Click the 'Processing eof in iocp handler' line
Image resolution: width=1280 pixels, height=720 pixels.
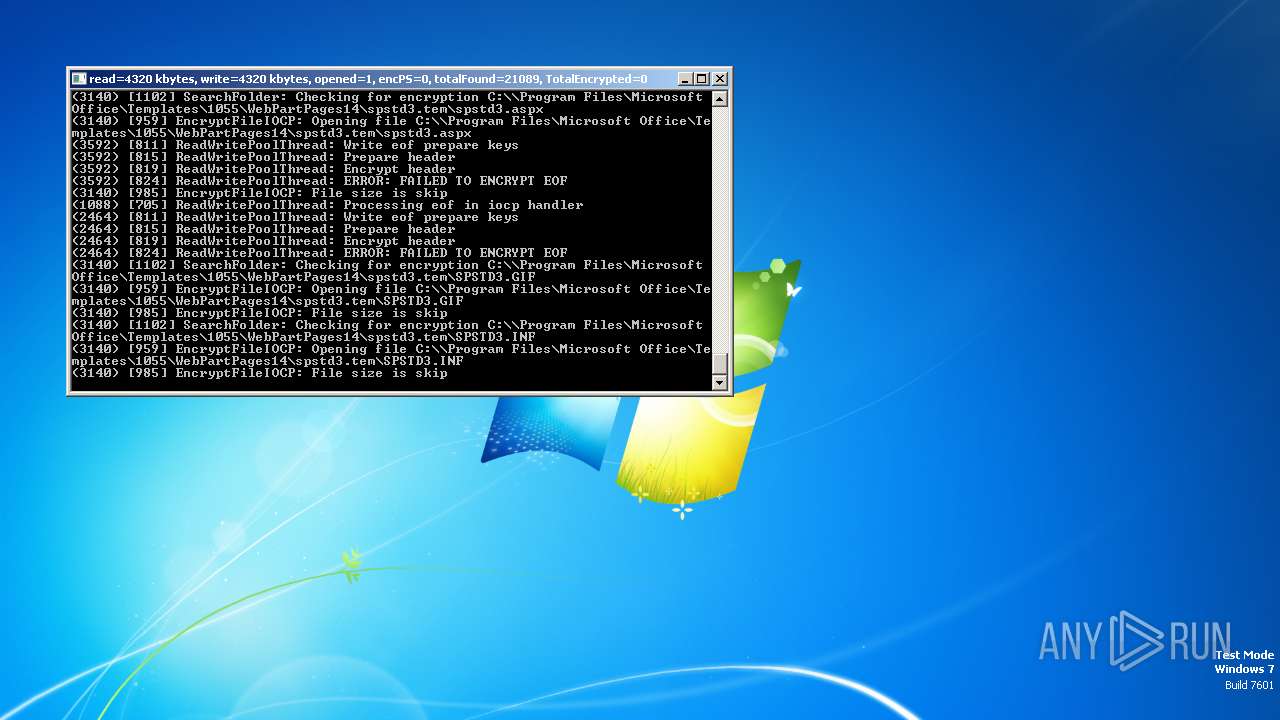(x=328, y=205)
